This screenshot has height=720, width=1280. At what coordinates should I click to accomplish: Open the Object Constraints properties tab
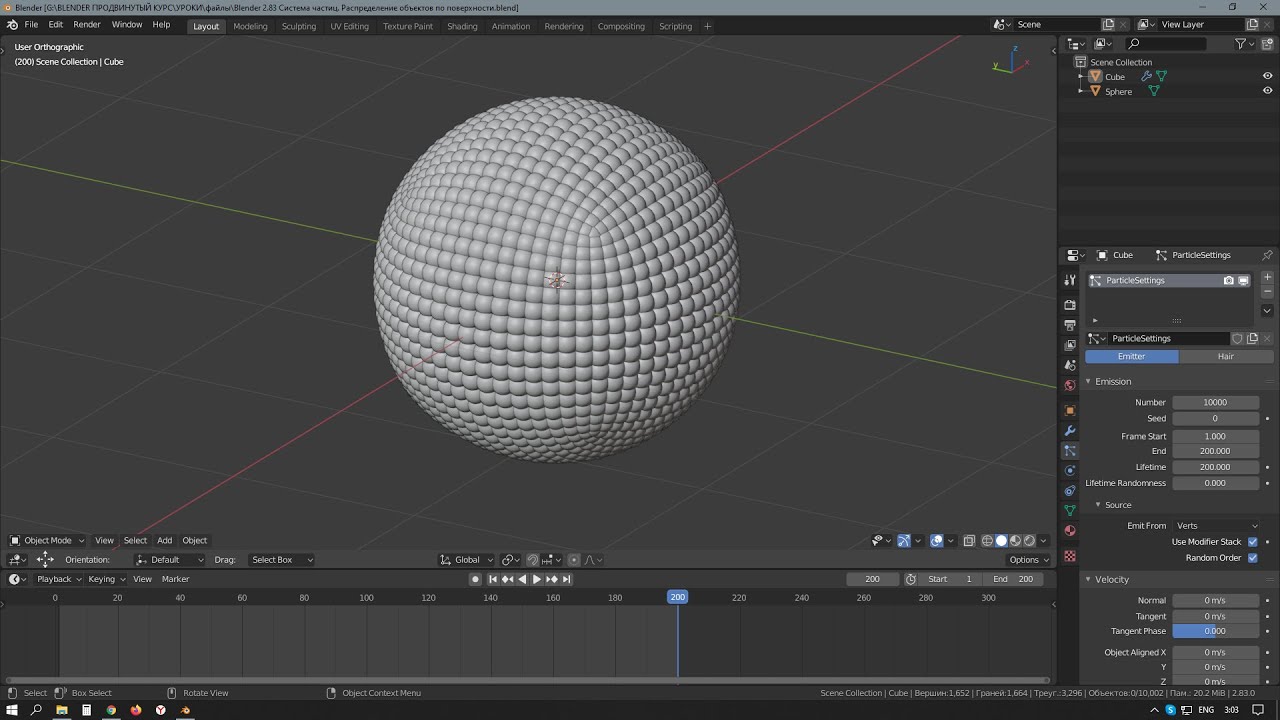tap(1070, 490)
